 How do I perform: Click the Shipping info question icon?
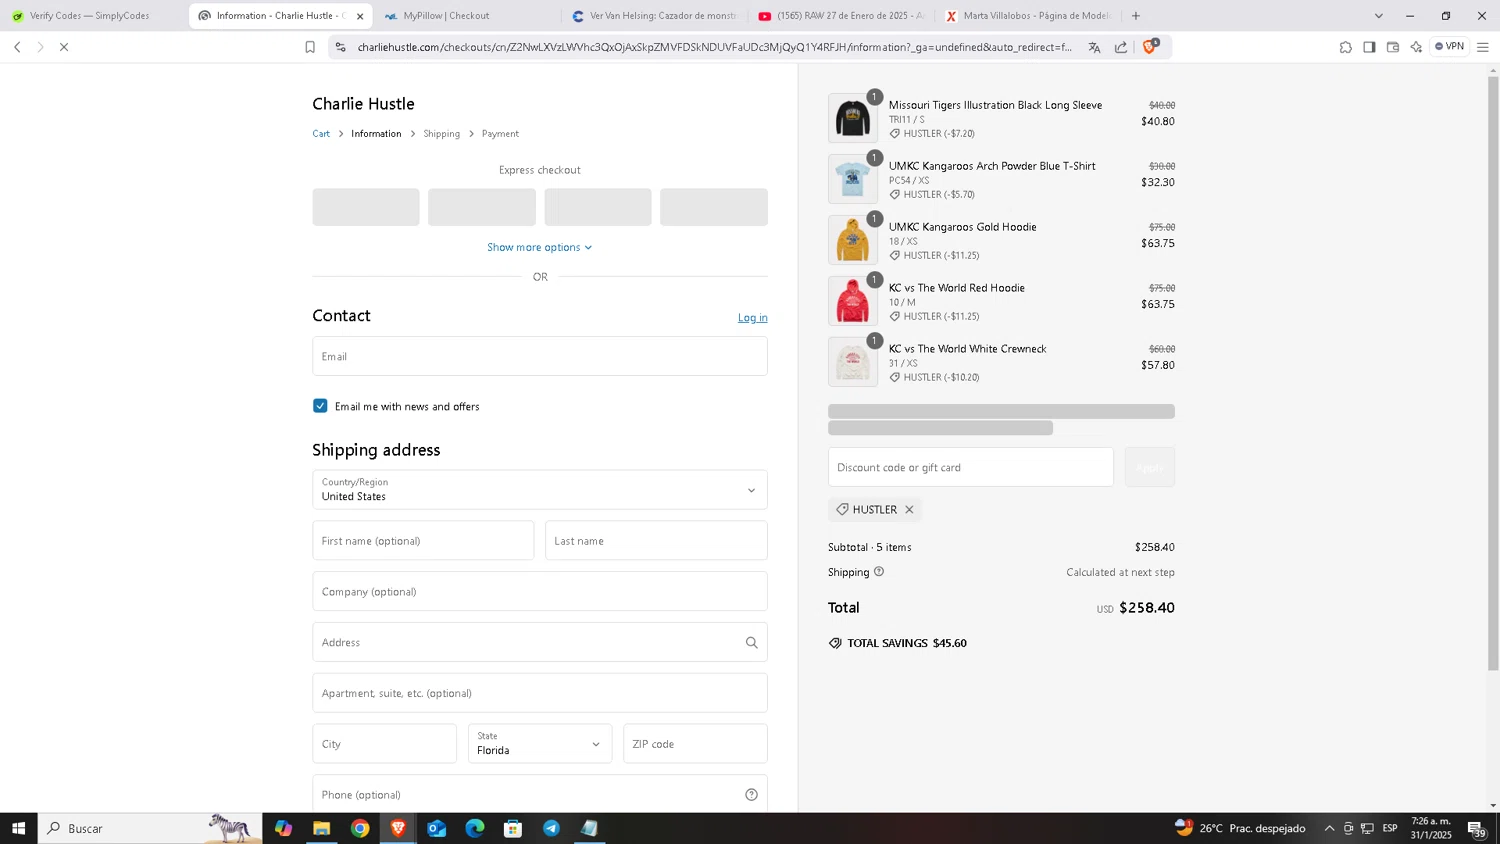(x=879, y=572)
